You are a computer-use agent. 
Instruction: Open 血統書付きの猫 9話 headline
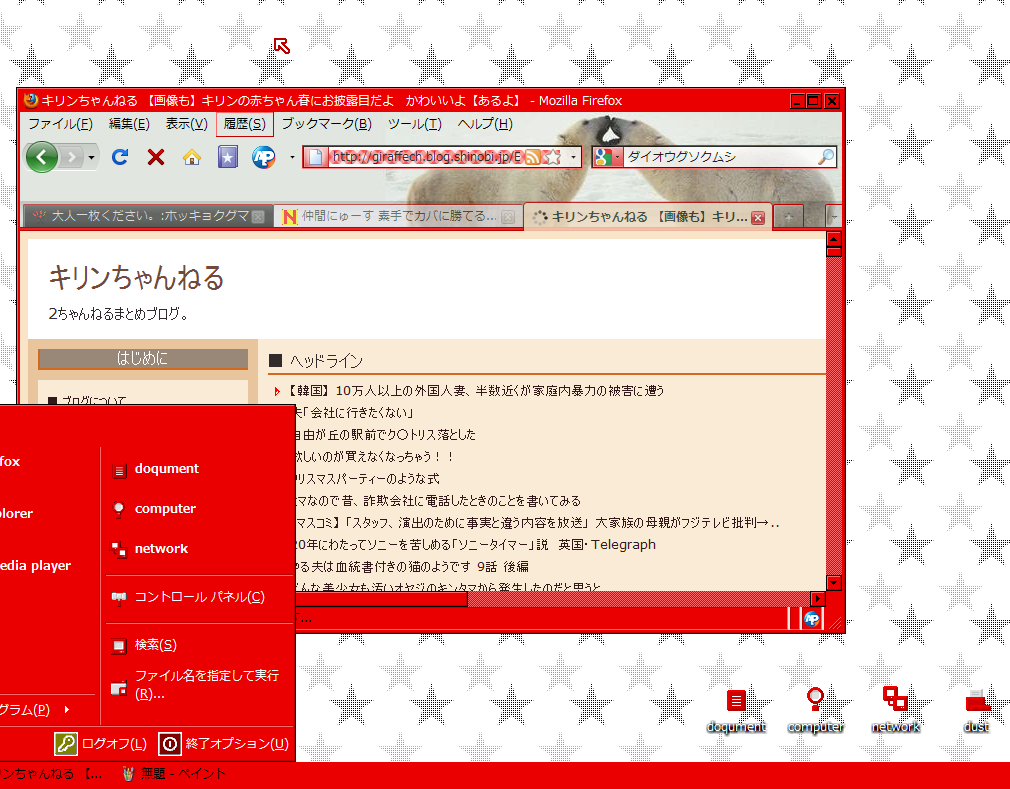412,566
